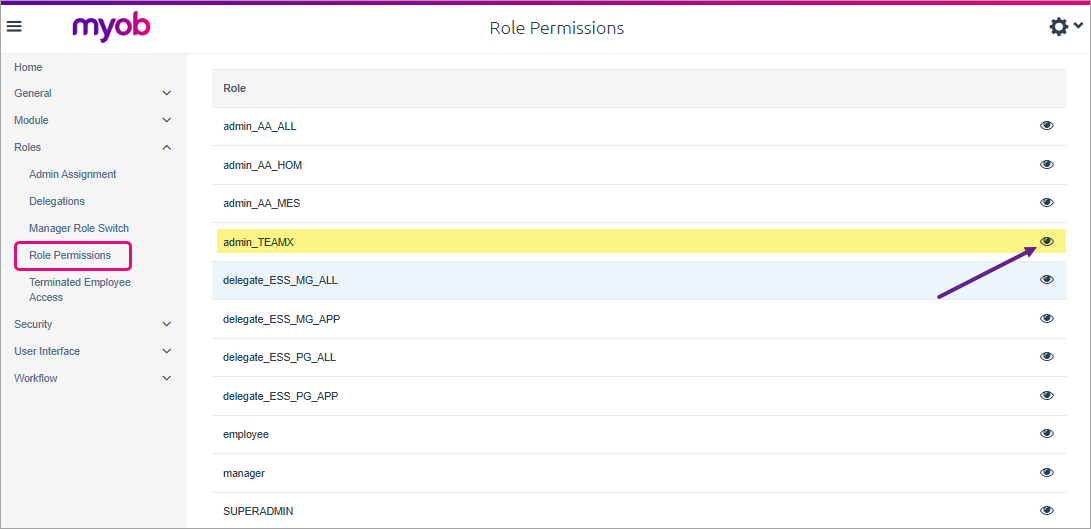Screen dimensions: 1091x529
Task: Open Terminated Employee Access page
Action: tap(80, 289)
